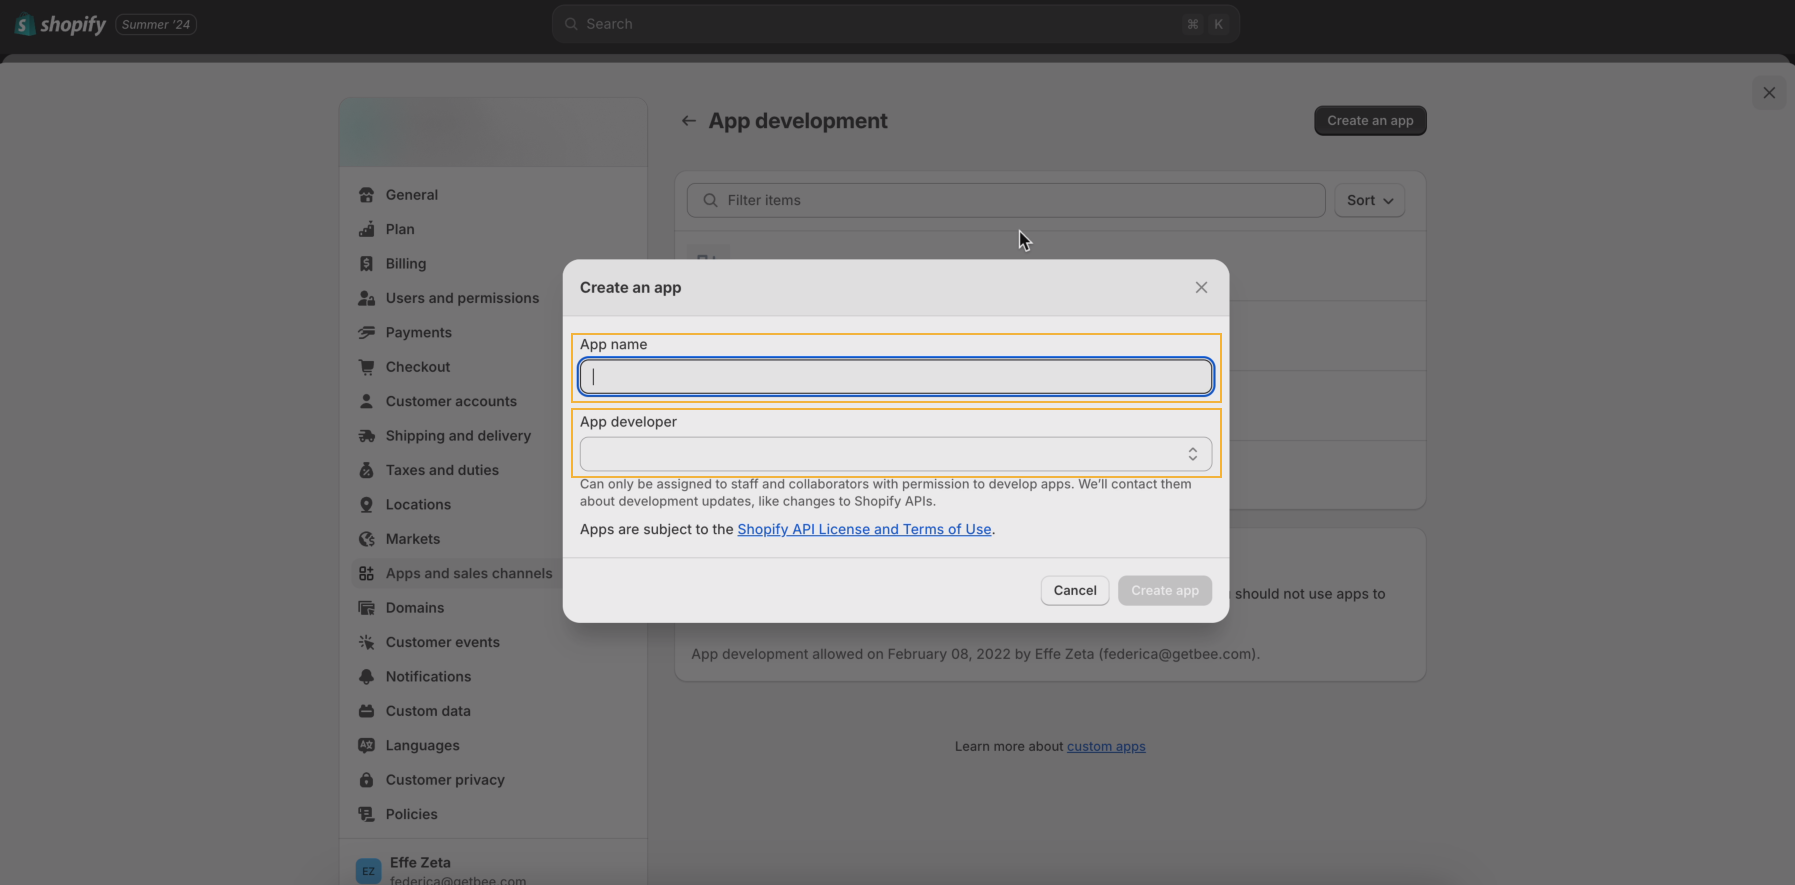Go to Billing settings
1795x885 pixels.
point(406,264)
